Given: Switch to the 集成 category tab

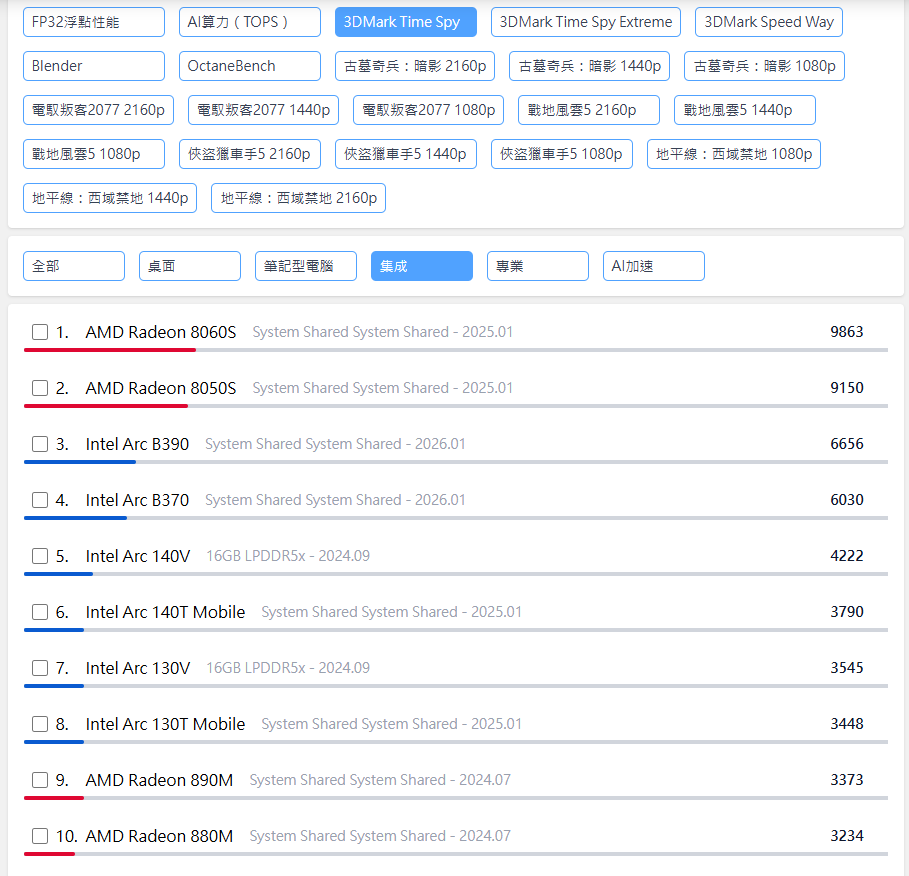Looking at the screenshot, I should click(422, 266).
